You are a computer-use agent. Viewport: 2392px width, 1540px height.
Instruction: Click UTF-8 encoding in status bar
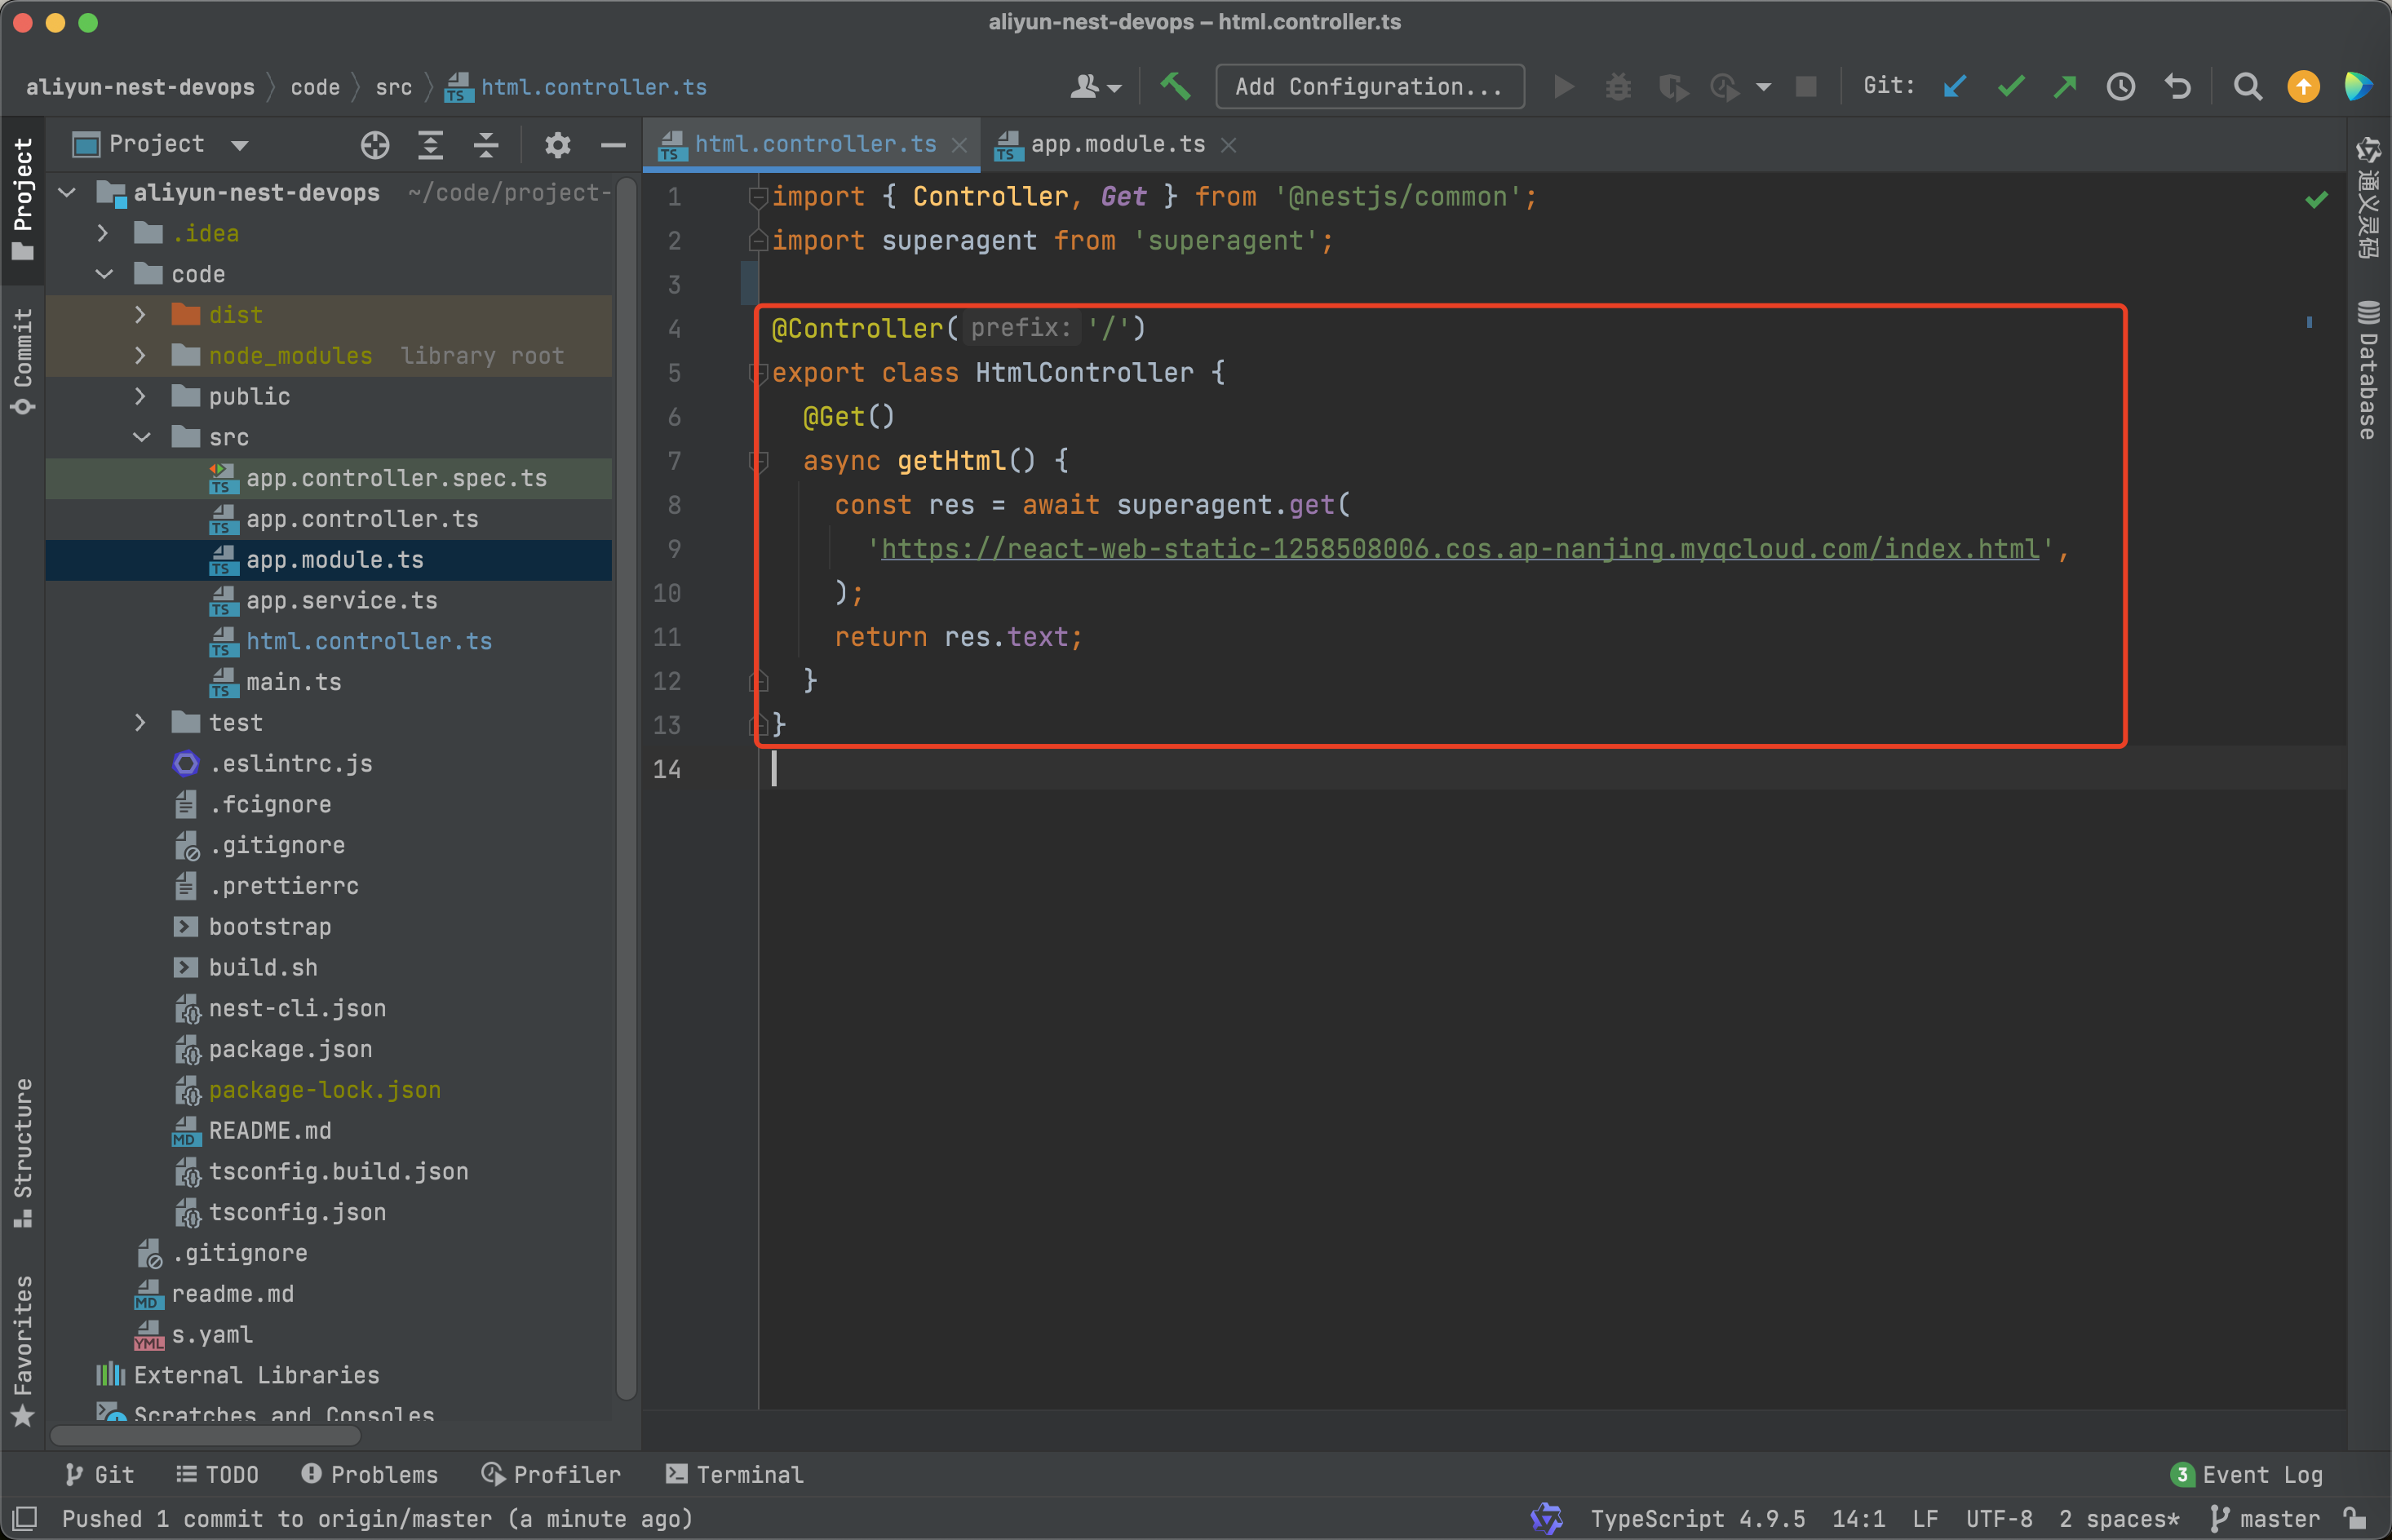pos(1999,1519)
